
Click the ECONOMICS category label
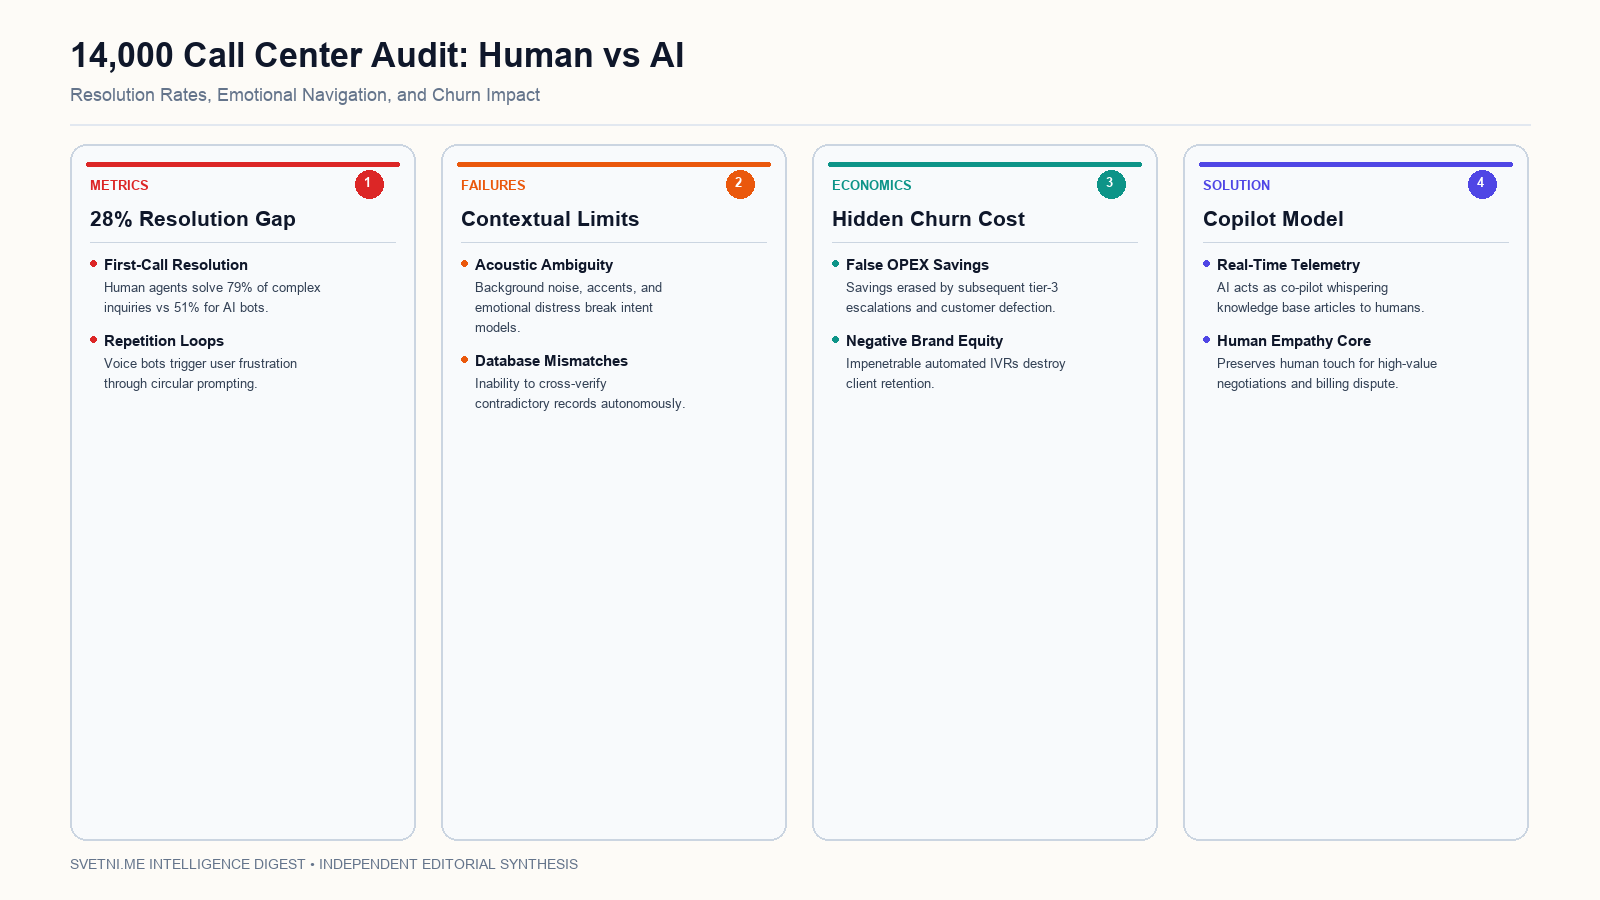872,185
